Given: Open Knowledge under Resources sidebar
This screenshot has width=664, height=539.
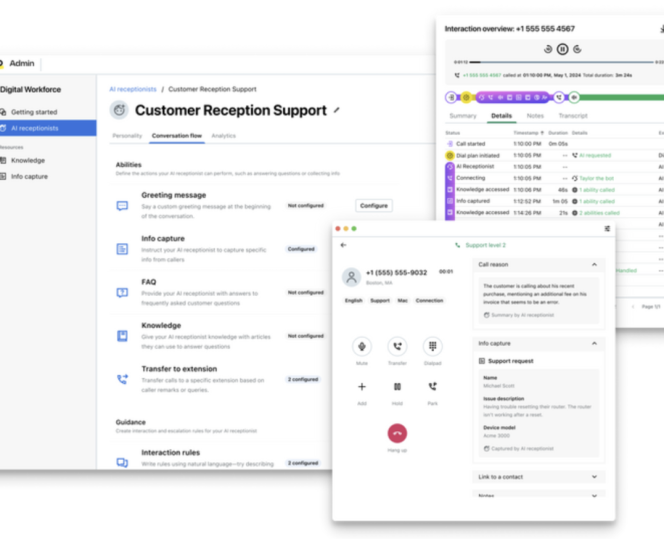Looking at the screenshot, I should coord(28,160).
